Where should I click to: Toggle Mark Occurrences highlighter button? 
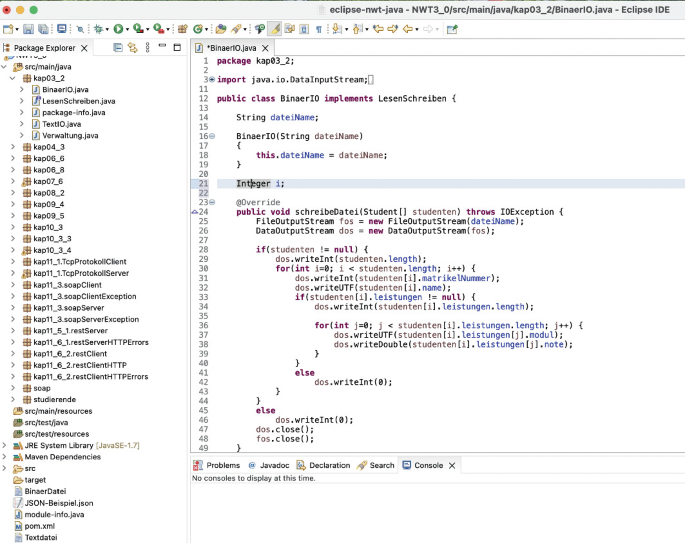pyautogui.click(x=275, y=29)
